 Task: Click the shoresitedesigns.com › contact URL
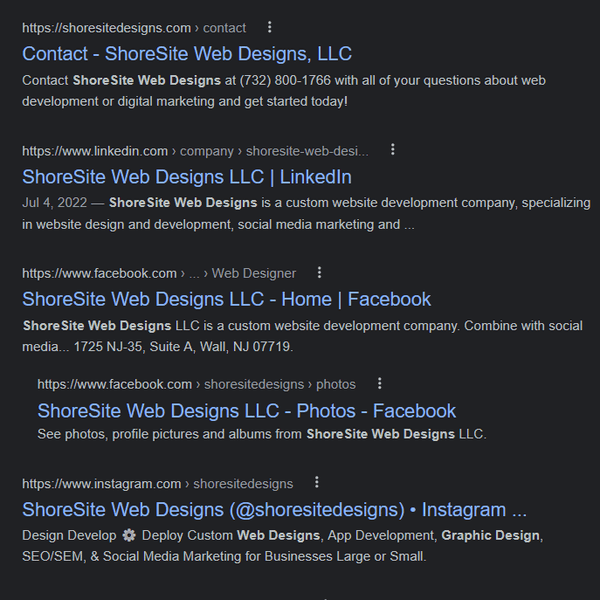click(x=134, y=28)
